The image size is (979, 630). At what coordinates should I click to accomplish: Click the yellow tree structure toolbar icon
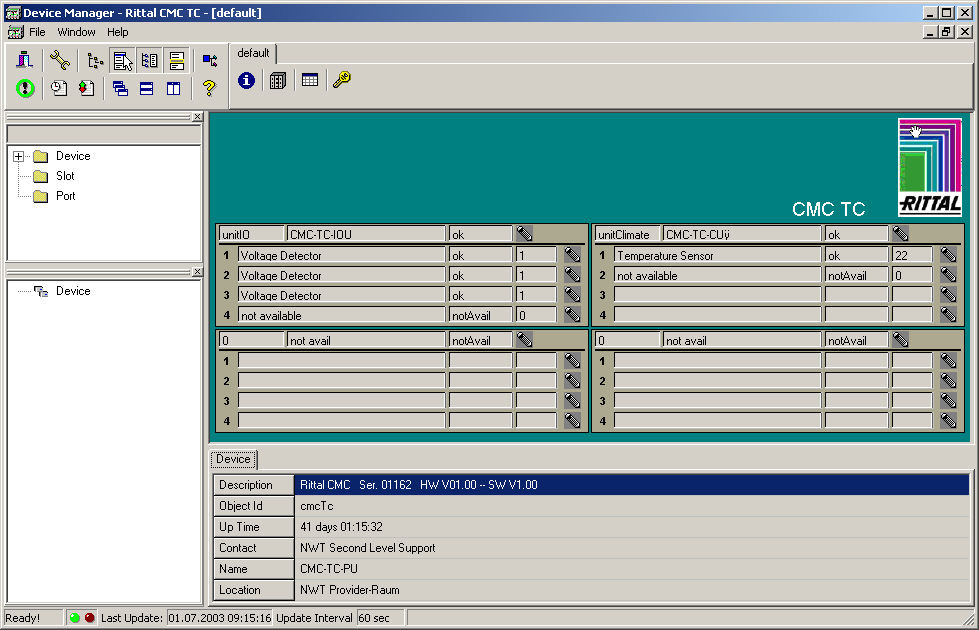95,60
